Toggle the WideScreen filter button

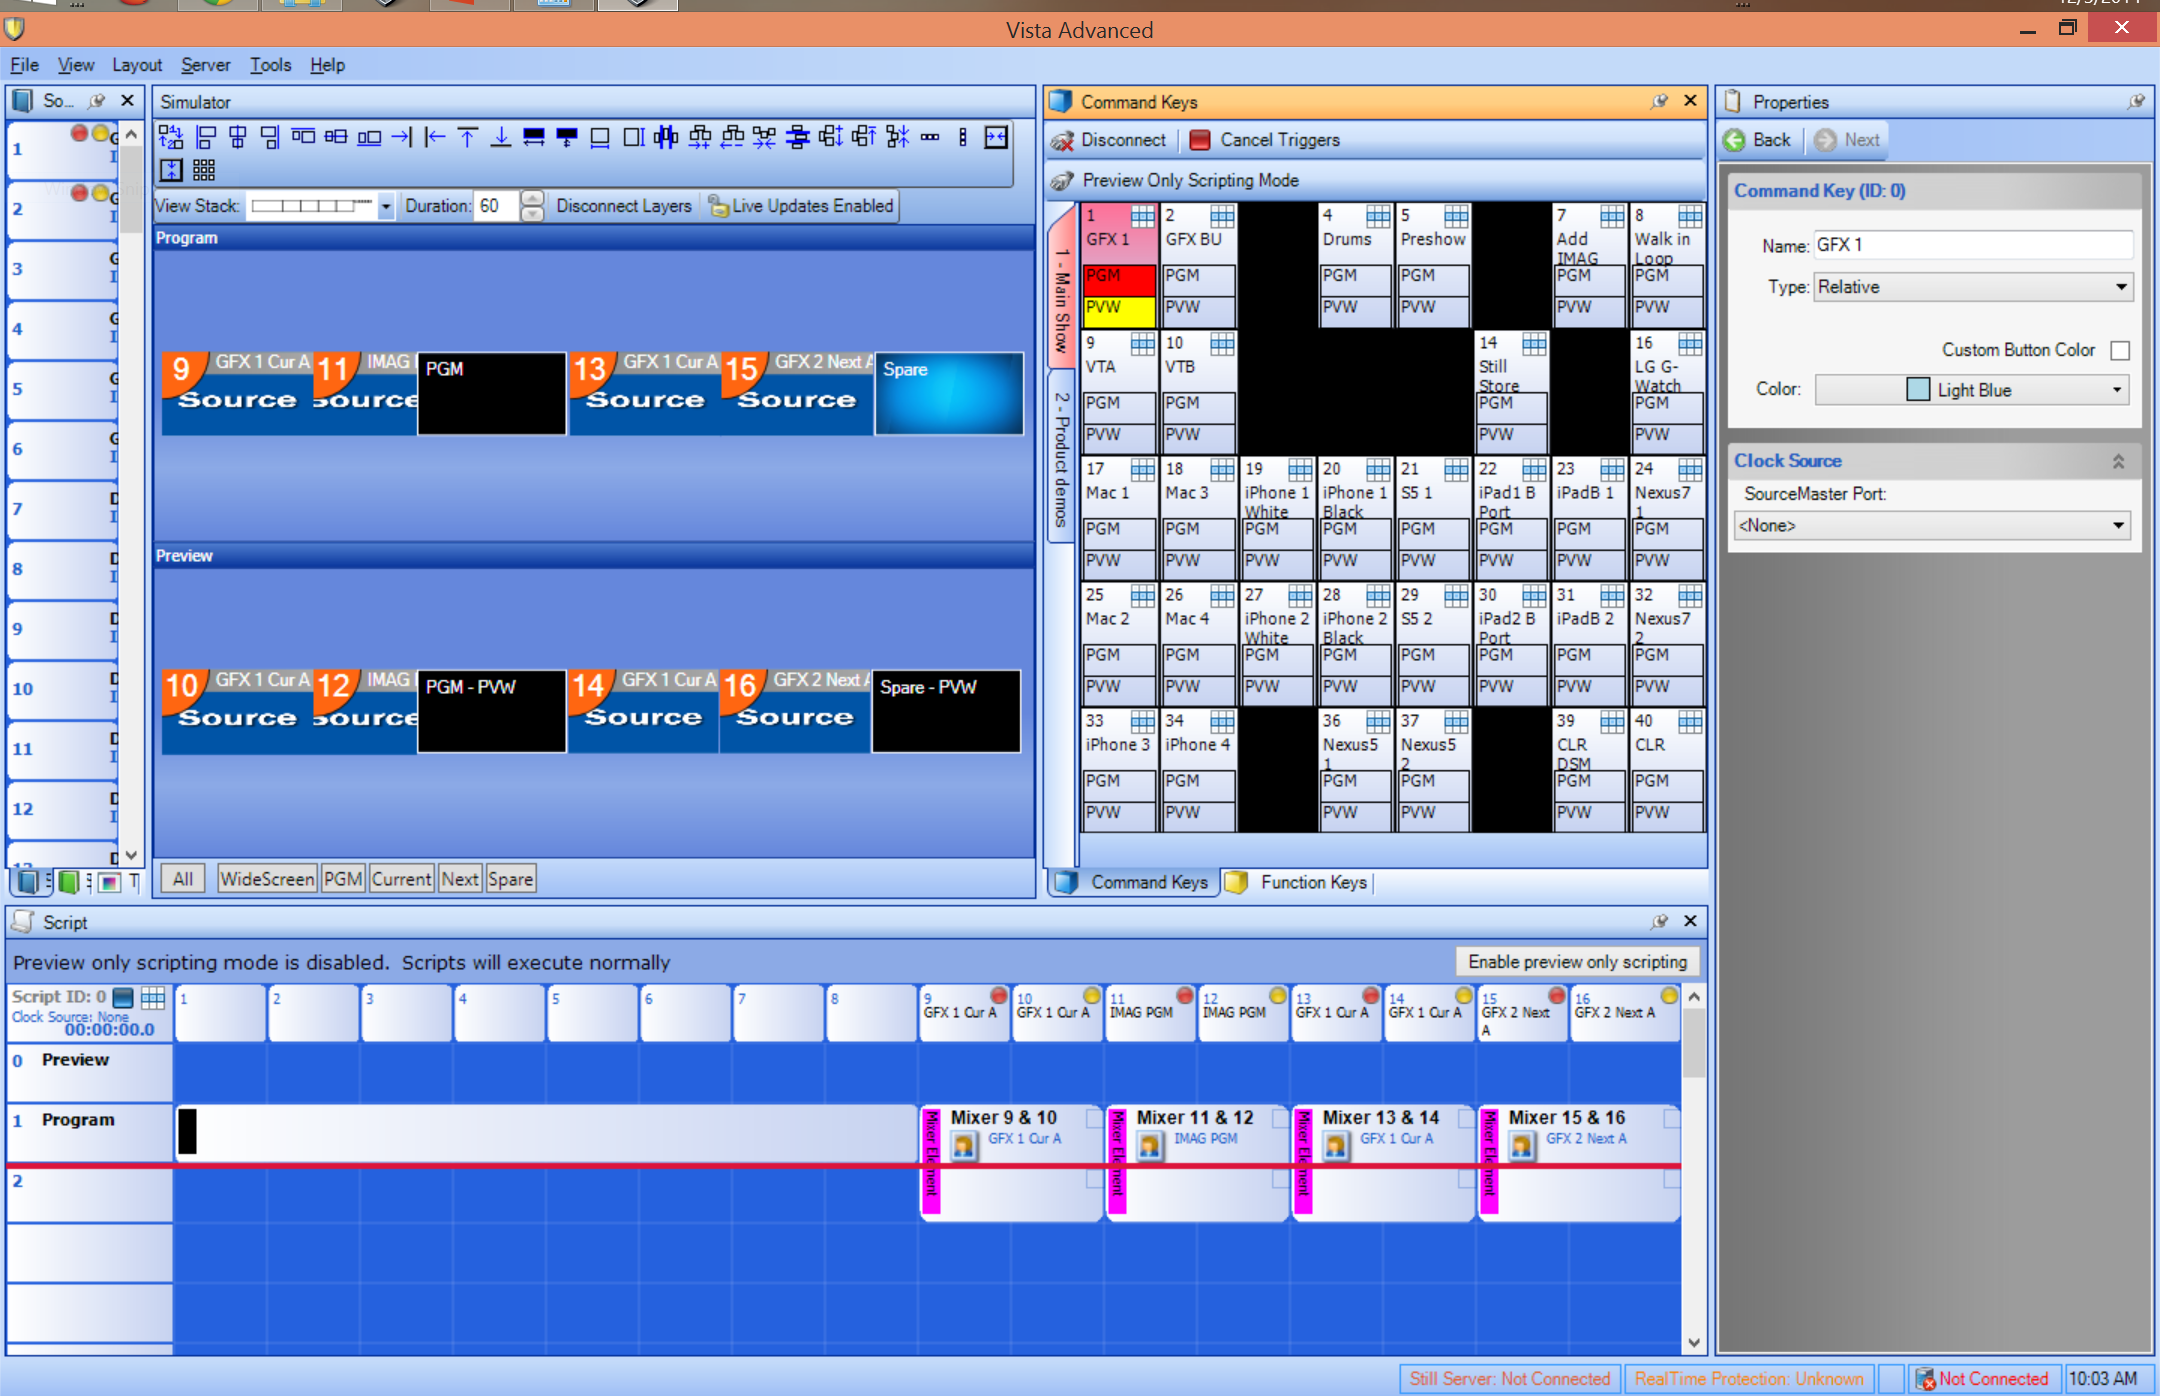coord(267,879)
